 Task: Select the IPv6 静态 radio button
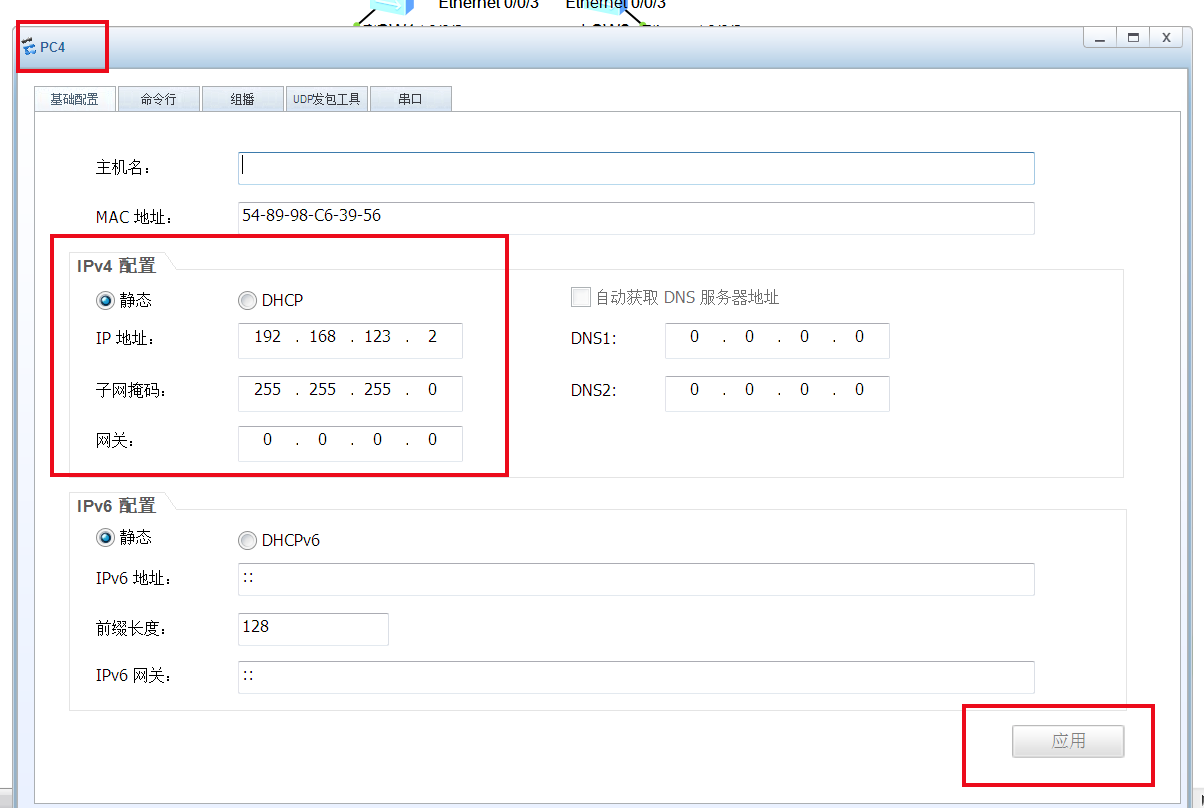(x=105, y=538)
